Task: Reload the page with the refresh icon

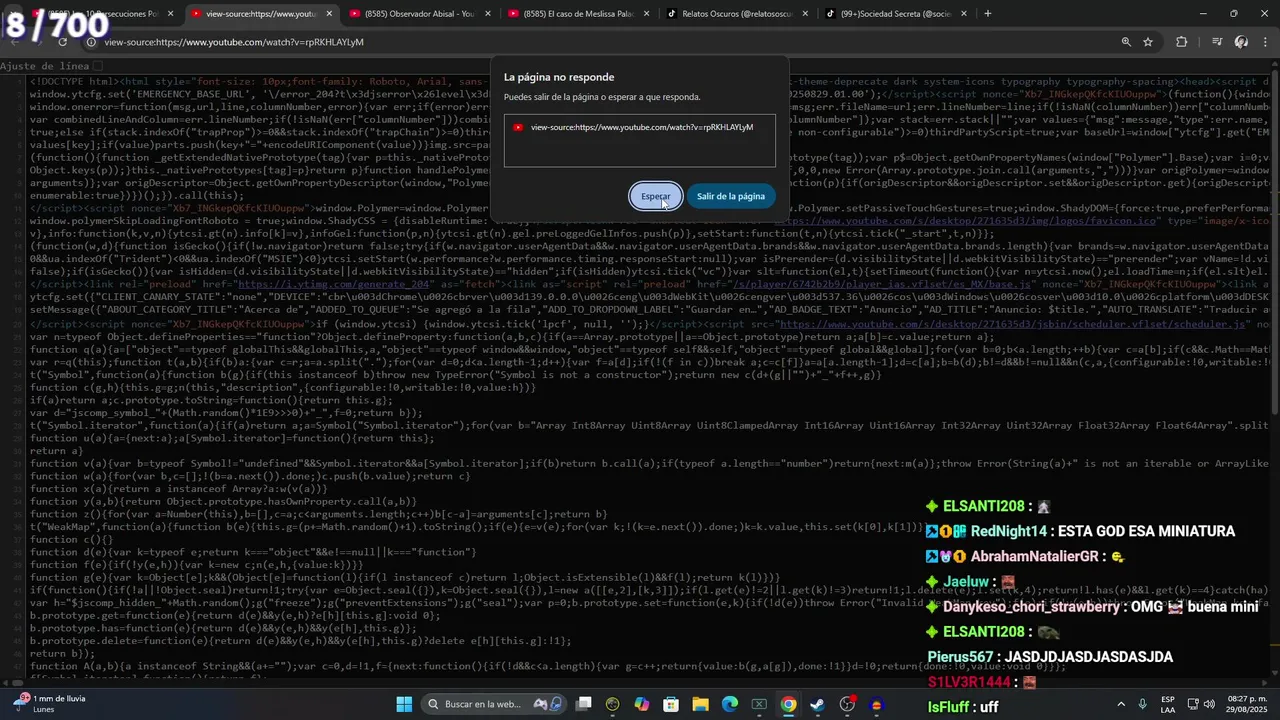Action: point(62,42)
